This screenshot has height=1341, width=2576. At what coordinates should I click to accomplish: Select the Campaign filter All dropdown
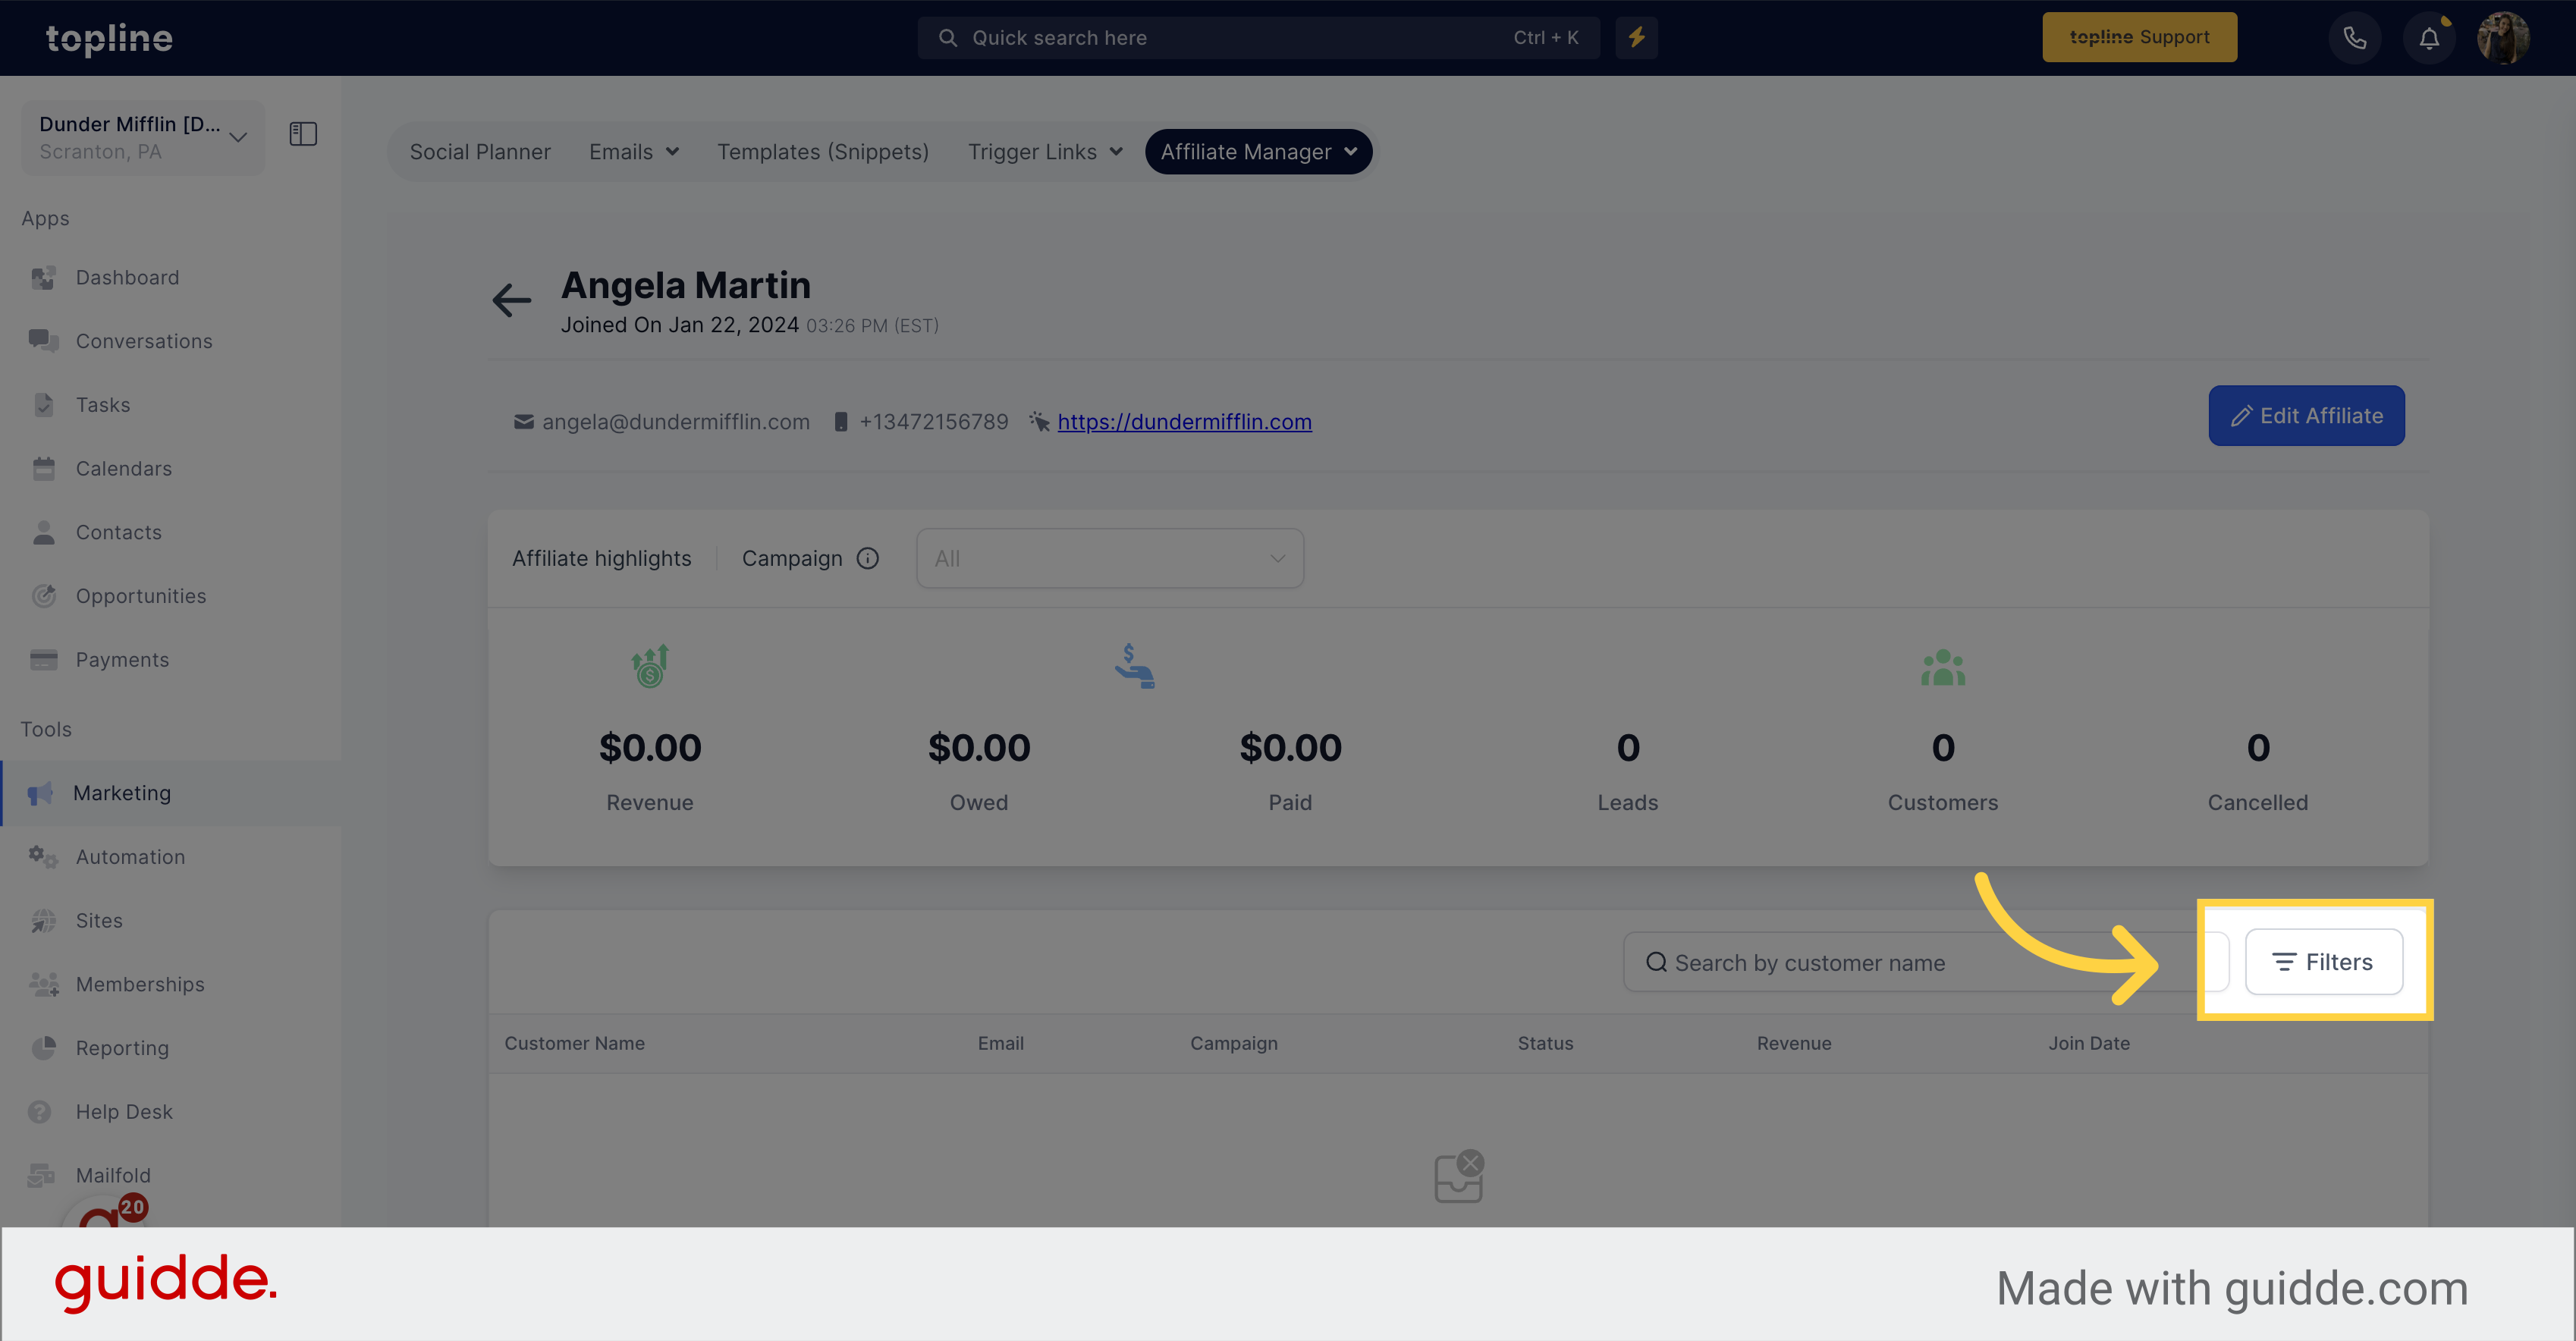tap(1109, 557)
